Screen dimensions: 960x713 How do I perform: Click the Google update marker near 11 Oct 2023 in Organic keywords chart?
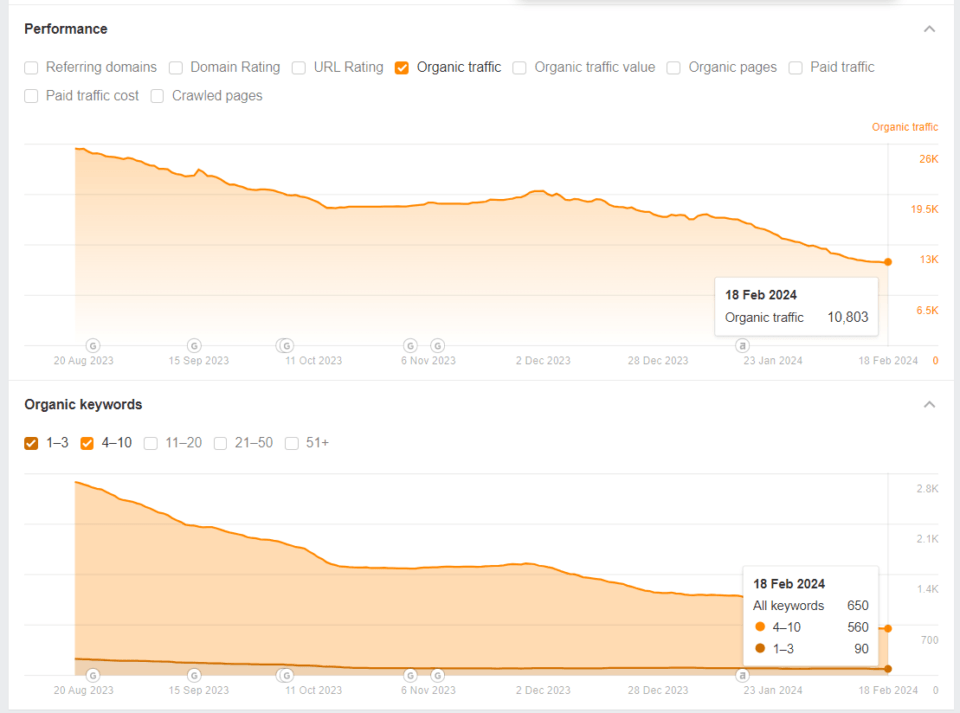coord(286,676)
